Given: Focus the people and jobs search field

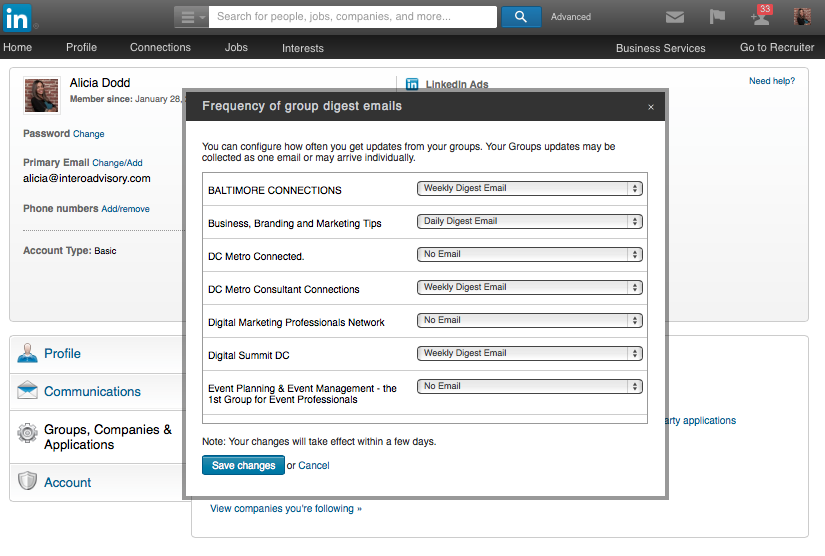Looking at the screenshot, I should pos(354,17).
